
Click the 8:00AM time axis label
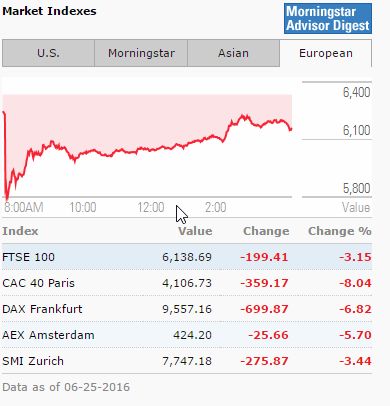pos(24,207)
